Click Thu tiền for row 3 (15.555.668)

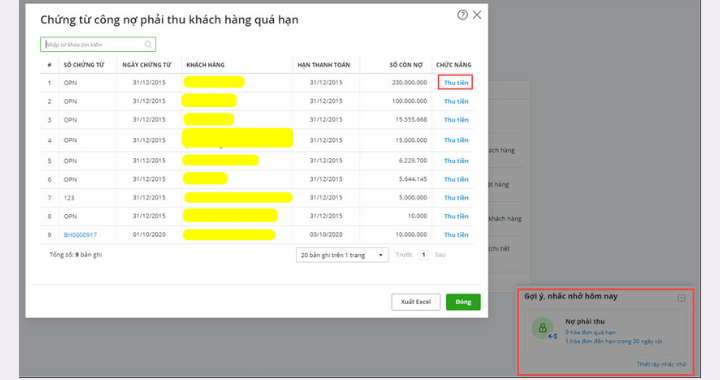click(x=456, y=120)
